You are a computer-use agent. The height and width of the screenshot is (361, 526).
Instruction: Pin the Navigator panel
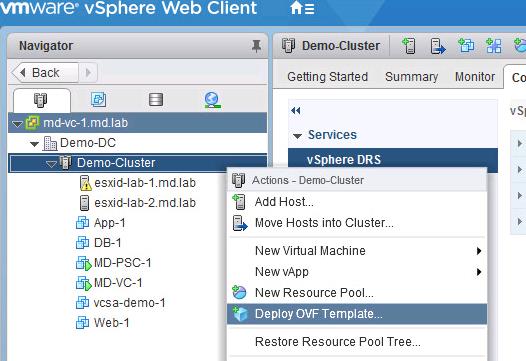click(256, 46)
